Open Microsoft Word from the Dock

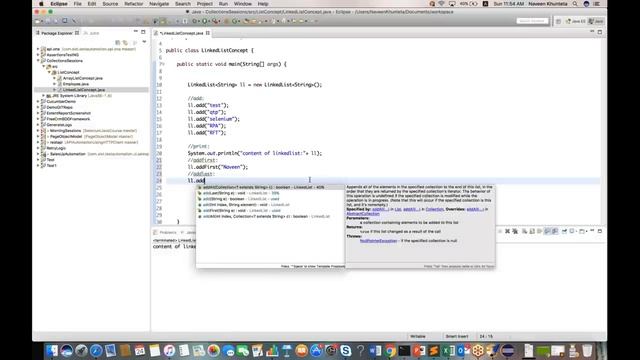point(375,351)
